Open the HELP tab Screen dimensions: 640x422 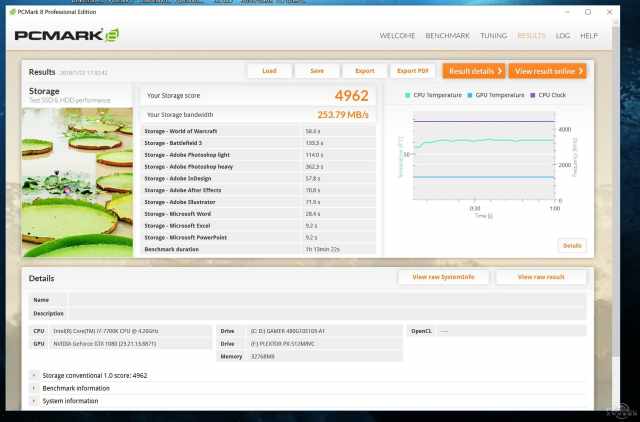pyautogui.click(x=589, y=36)
